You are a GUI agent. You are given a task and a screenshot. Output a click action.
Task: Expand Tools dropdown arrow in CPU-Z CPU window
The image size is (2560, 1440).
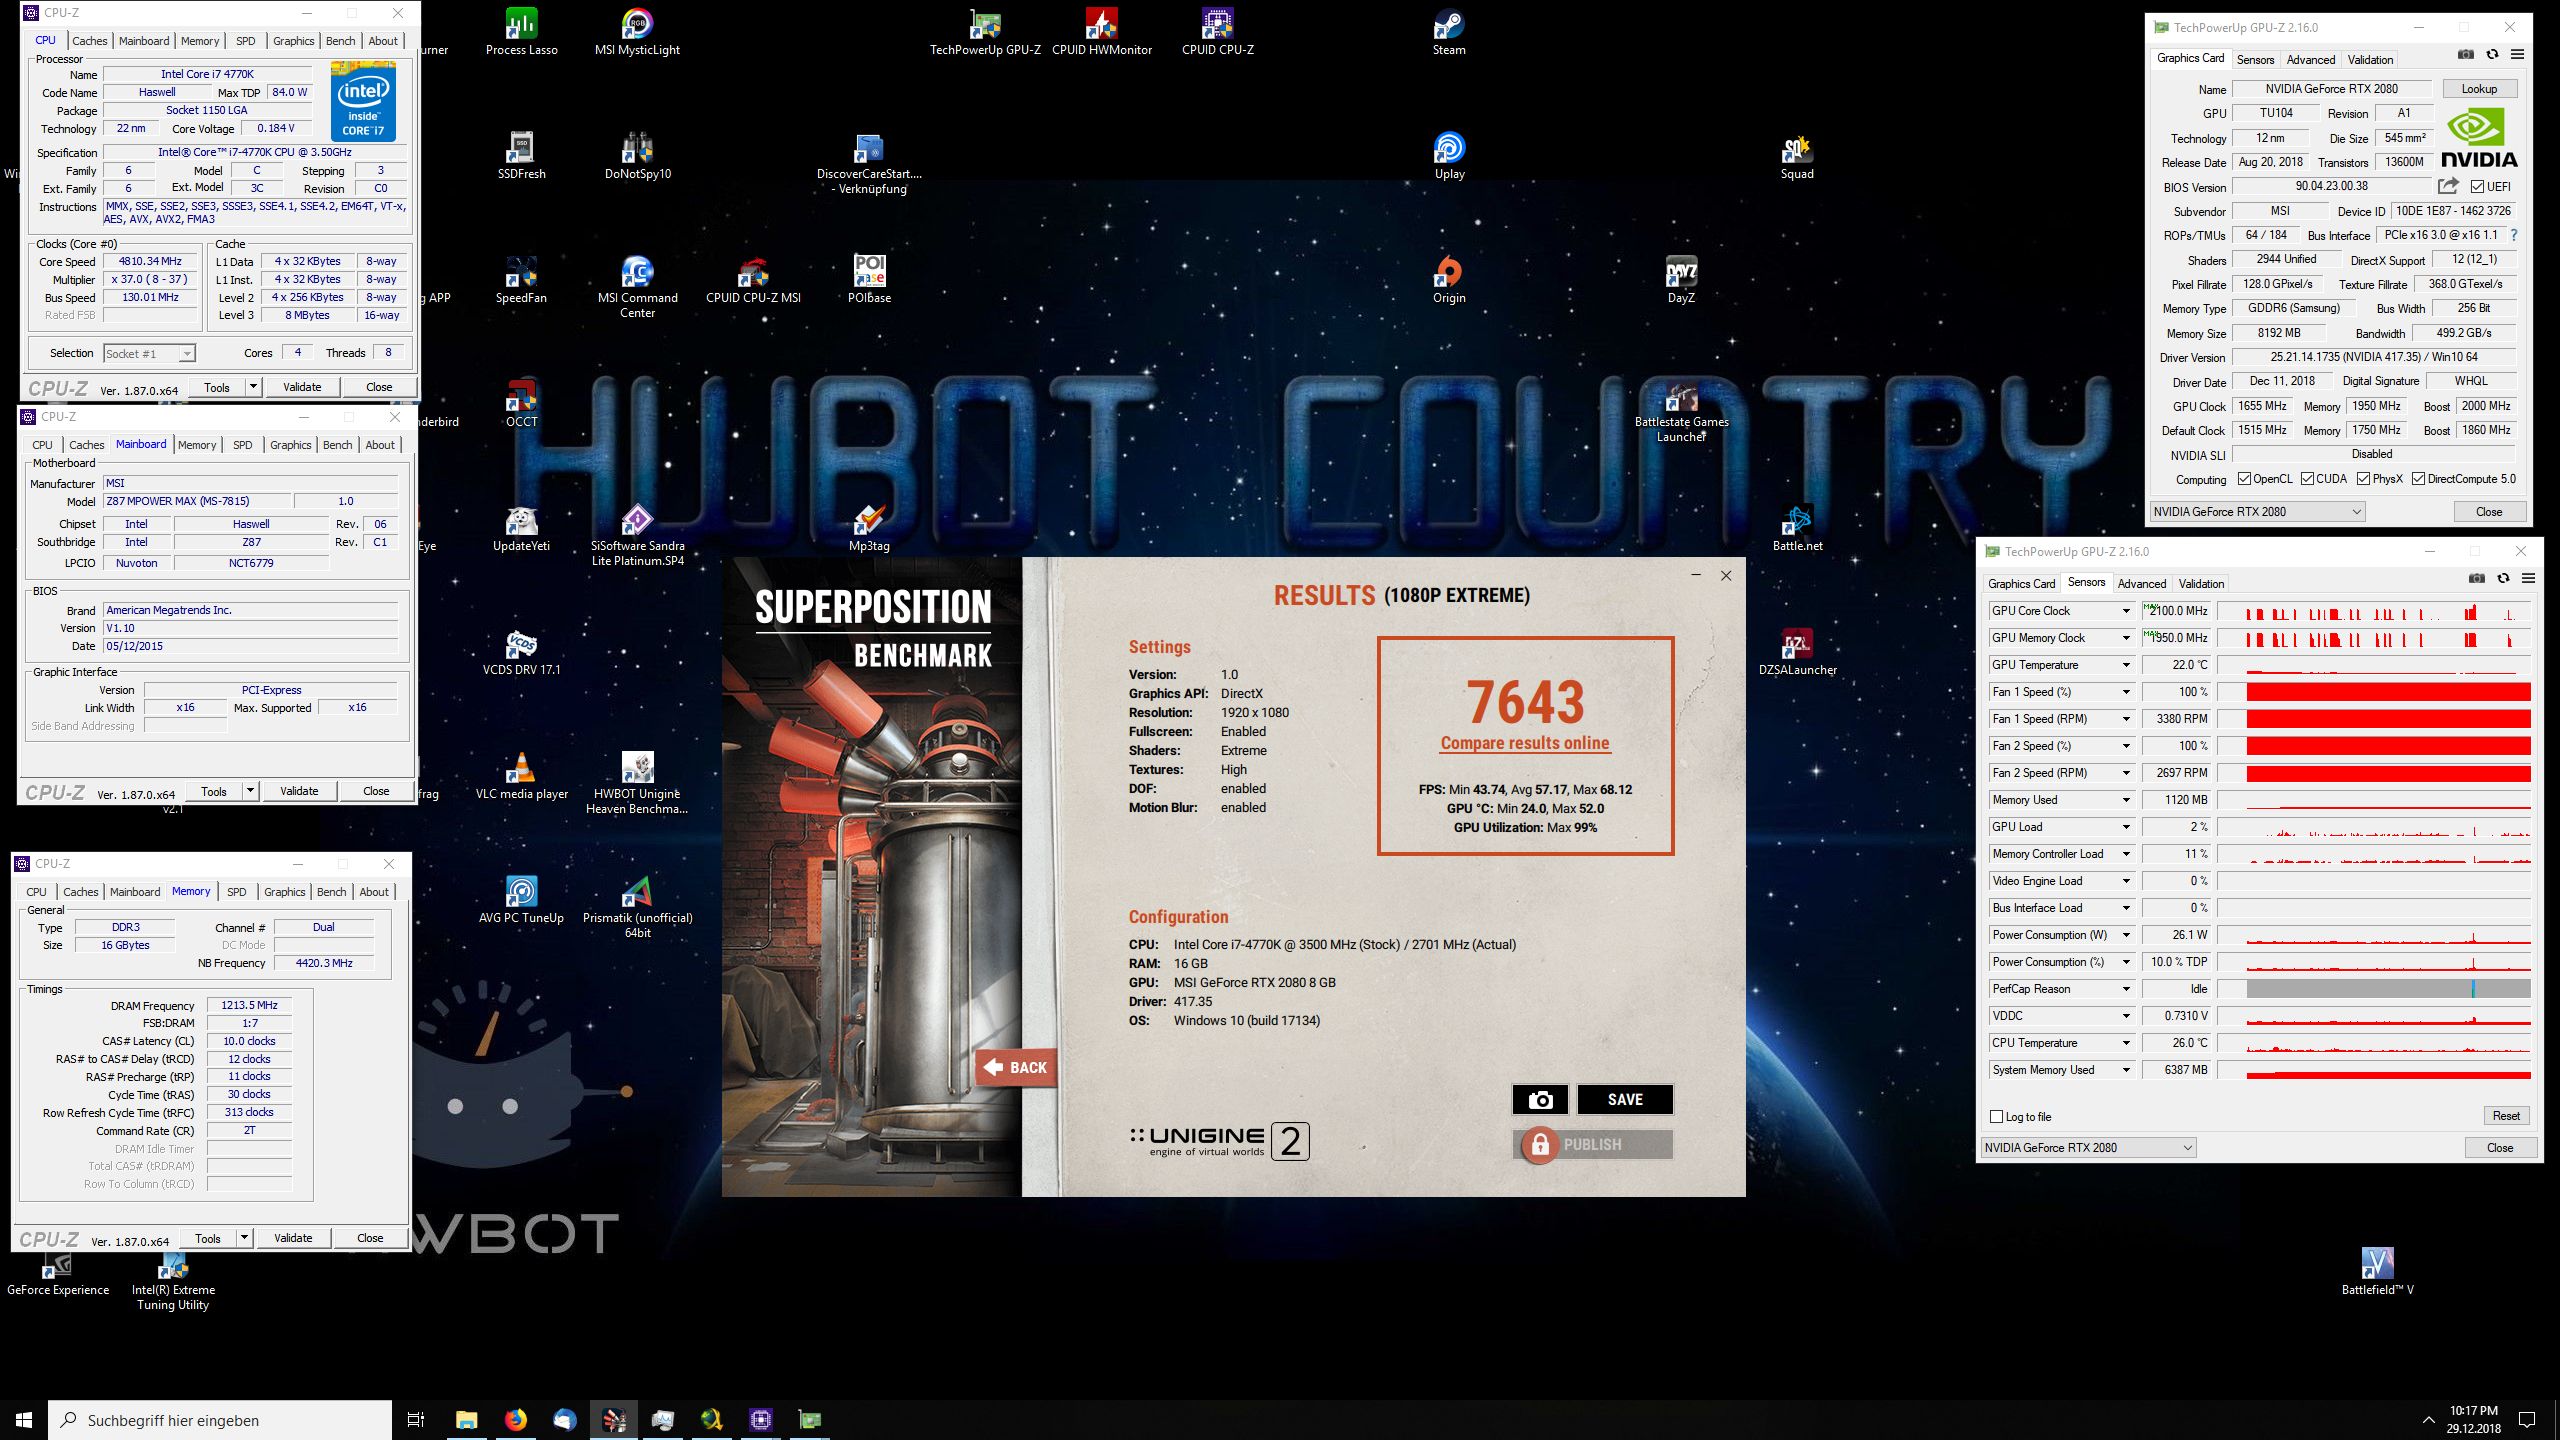click(253, 387)
